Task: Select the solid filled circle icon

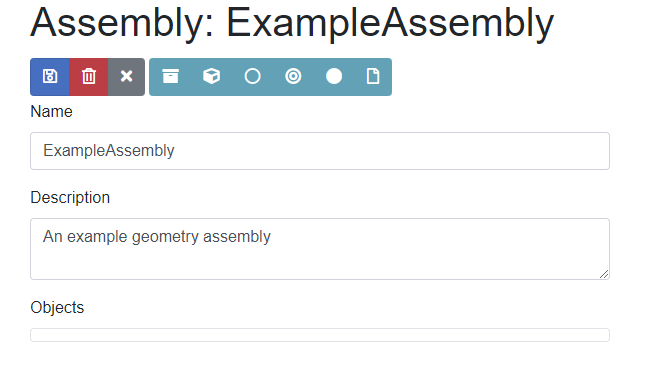Action: tap(334, 77)
